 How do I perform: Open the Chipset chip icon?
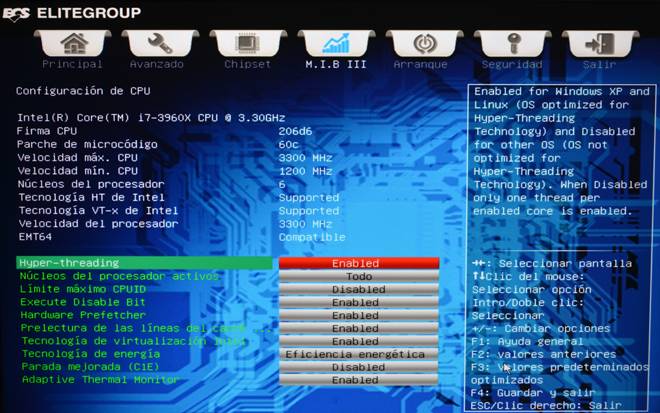click(248, 43)
